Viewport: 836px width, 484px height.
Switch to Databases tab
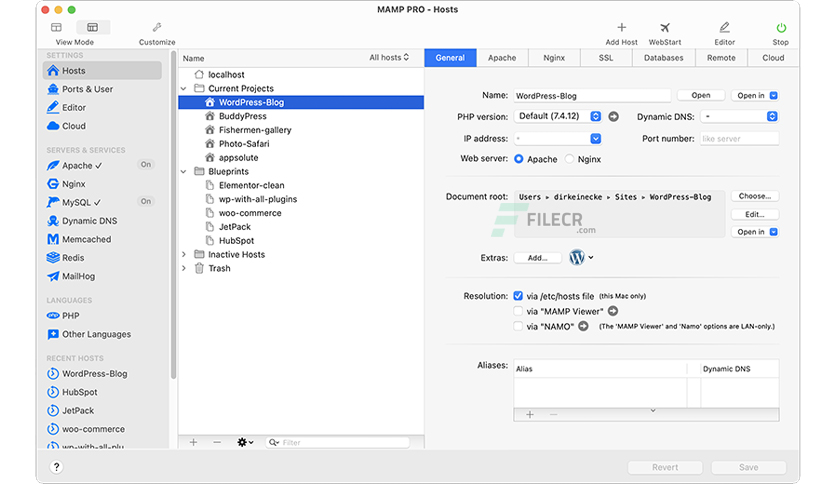(x=664, y=58)
